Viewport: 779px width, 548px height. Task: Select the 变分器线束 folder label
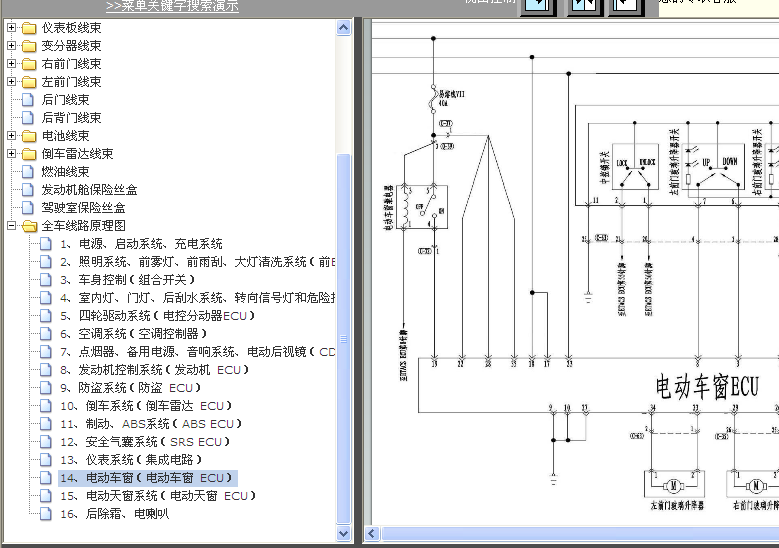[x=72, y=46]
